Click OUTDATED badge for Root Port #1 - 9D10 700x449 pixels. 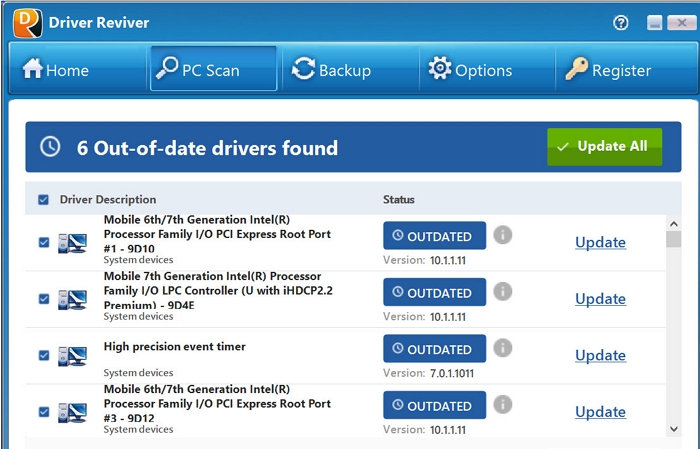tap(434, 236)
